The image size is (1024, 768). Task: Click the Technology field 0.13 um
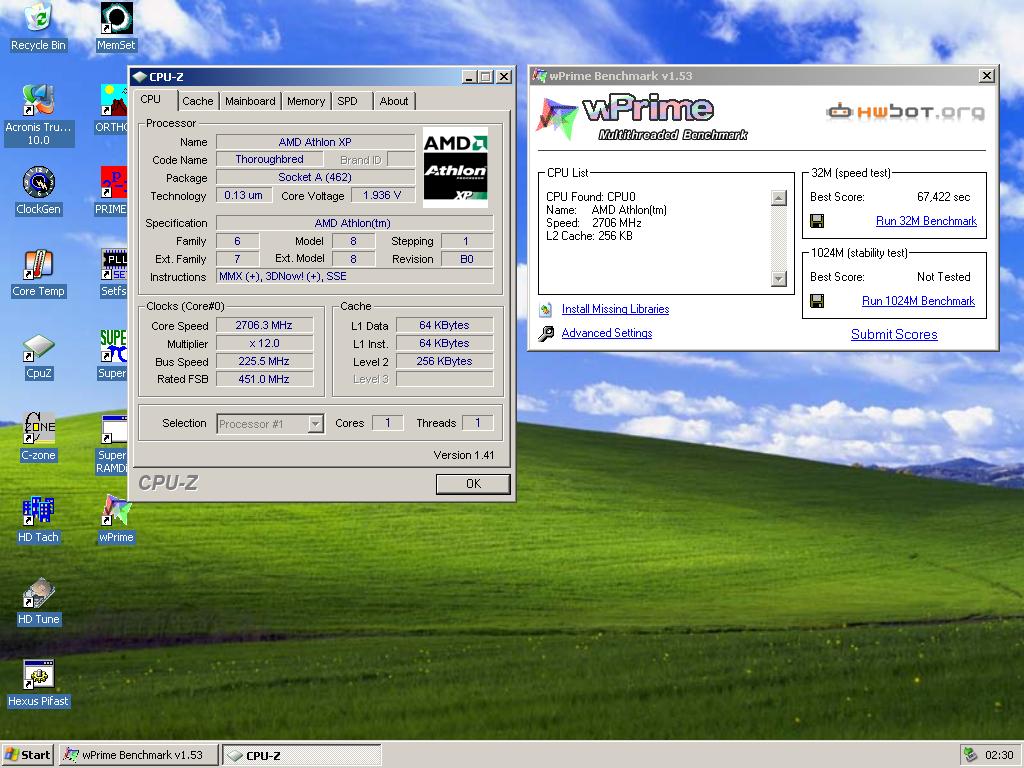(244, 195)
